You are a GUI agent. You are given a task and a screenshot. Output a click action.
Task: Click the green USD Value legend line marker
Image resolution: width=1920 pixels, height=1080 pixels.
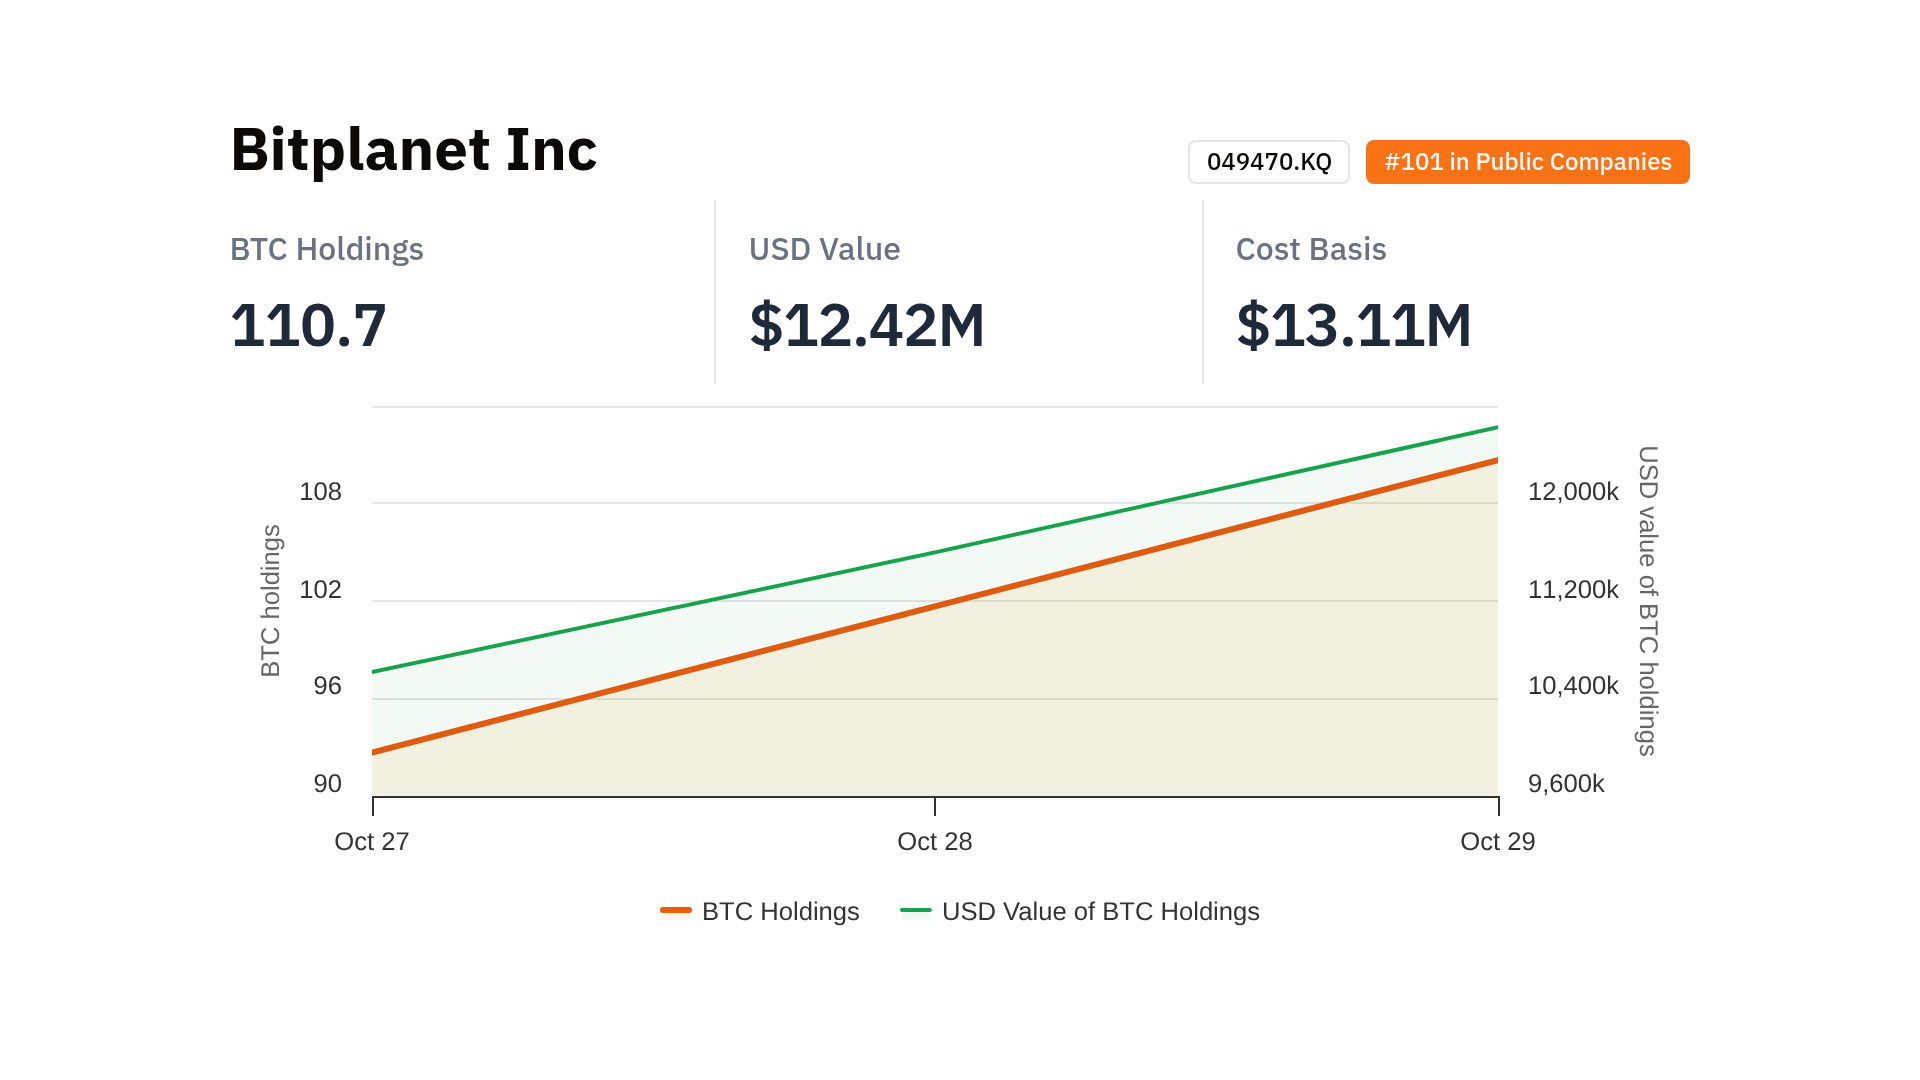[x=916, y=910]
